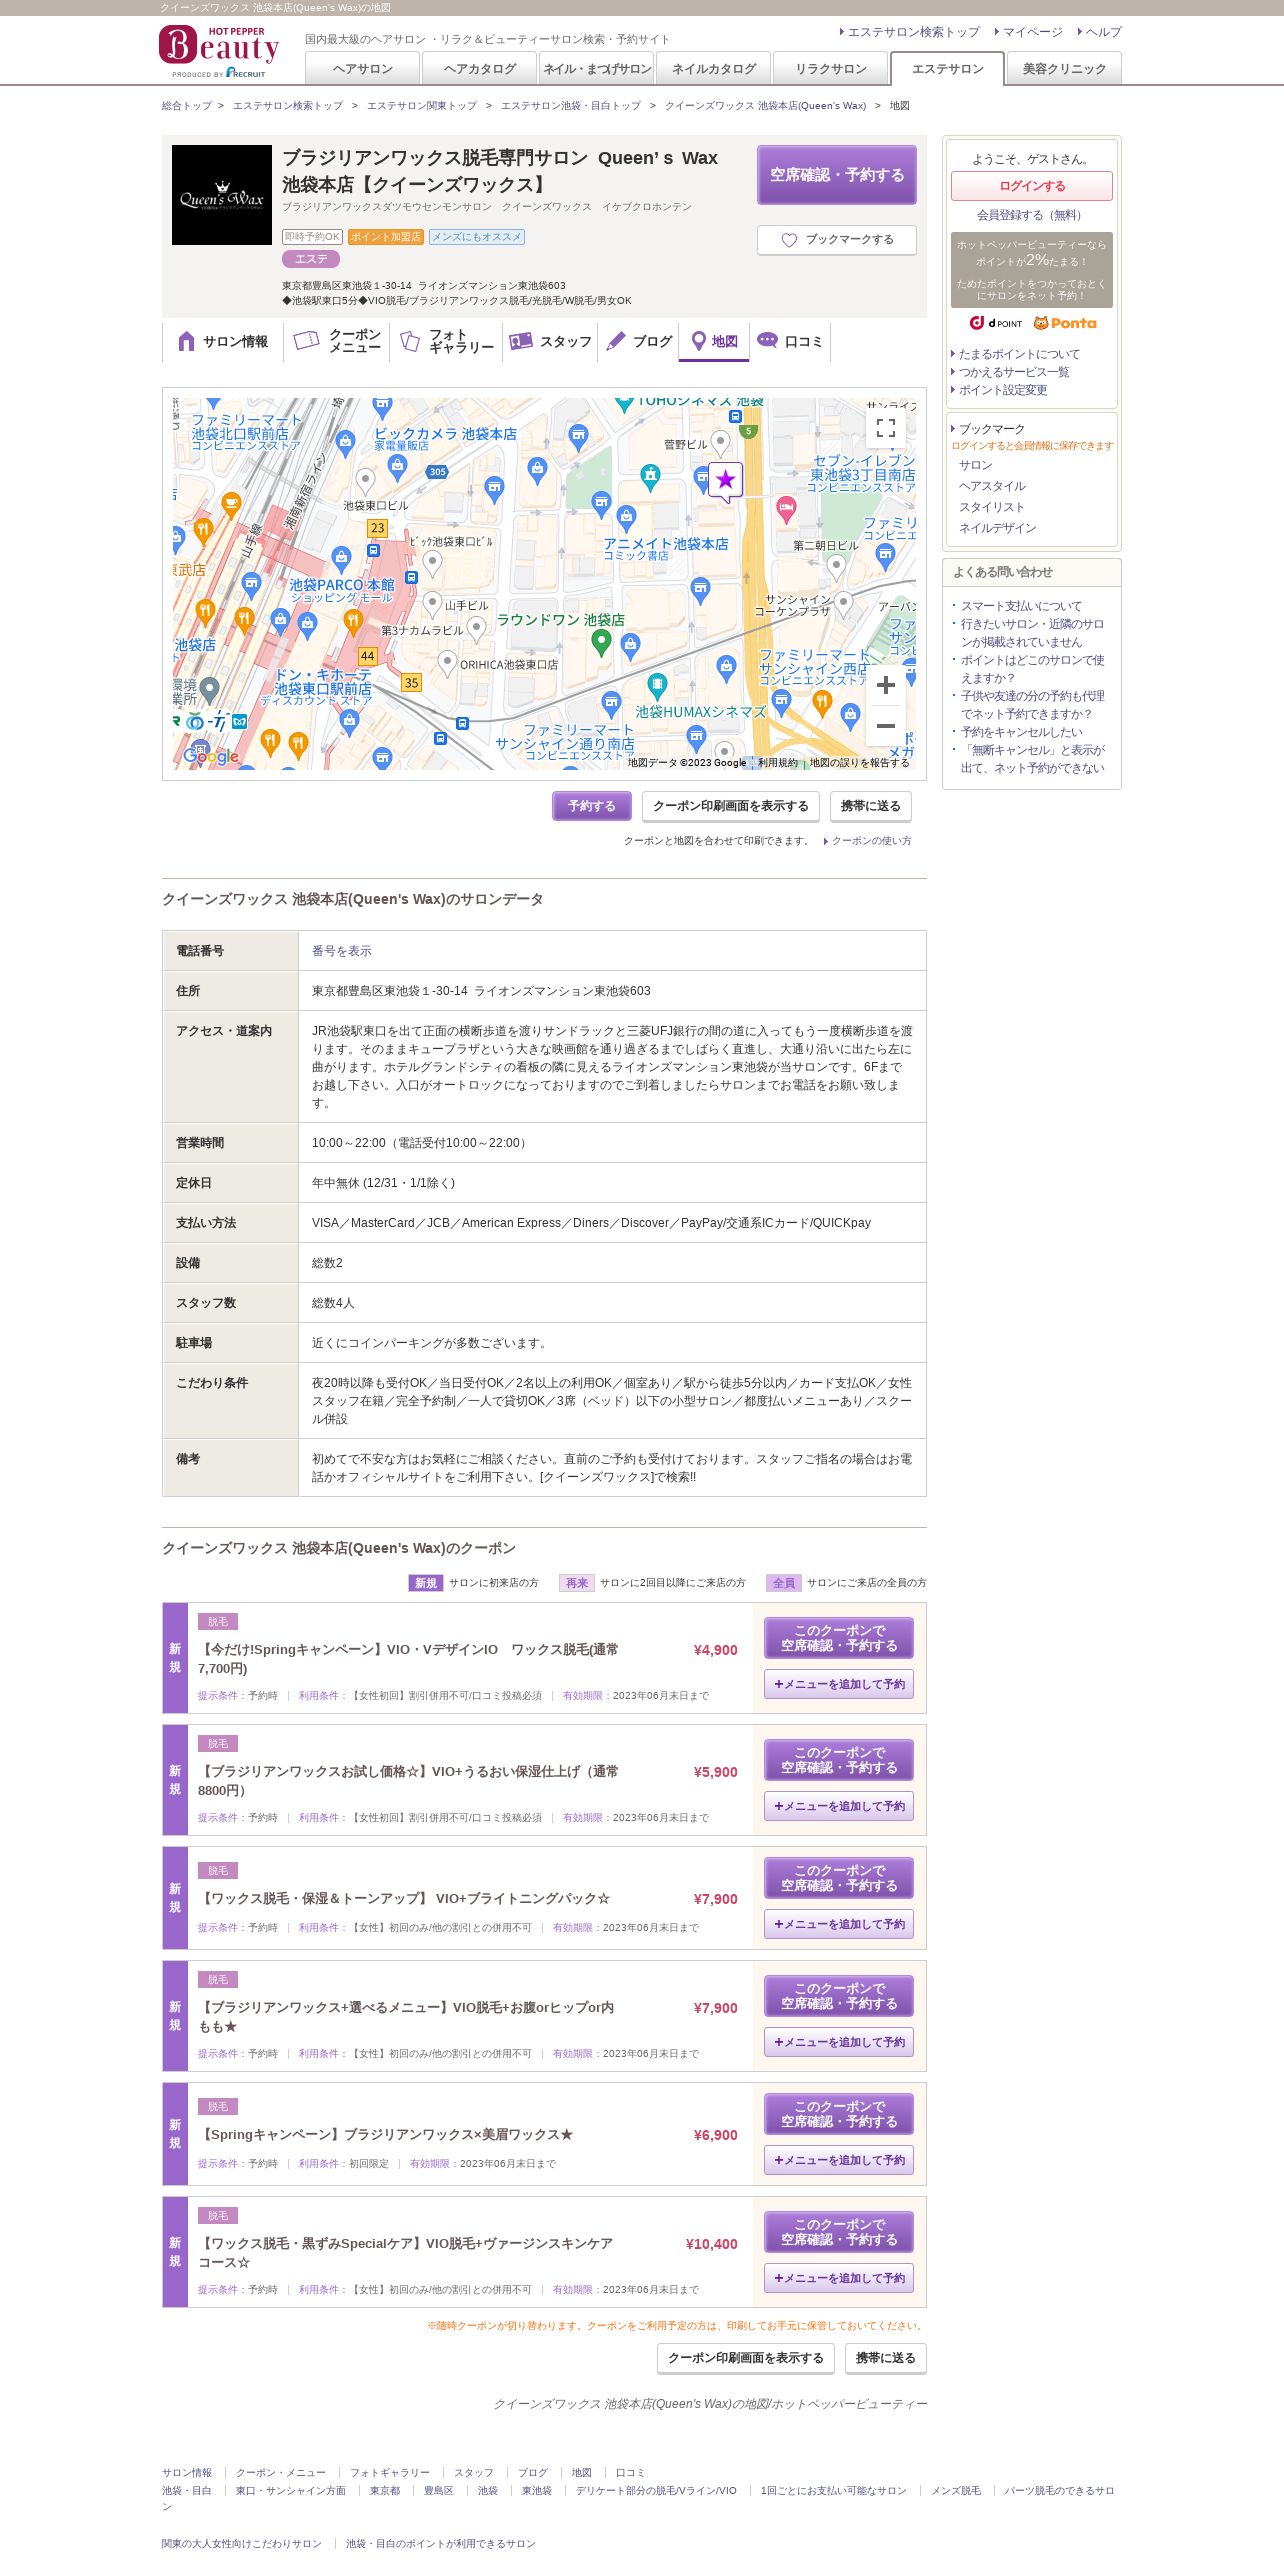1284x2568 pixels.
Task: Open the リラクサロン navigation tab
Action: (831, 69)
